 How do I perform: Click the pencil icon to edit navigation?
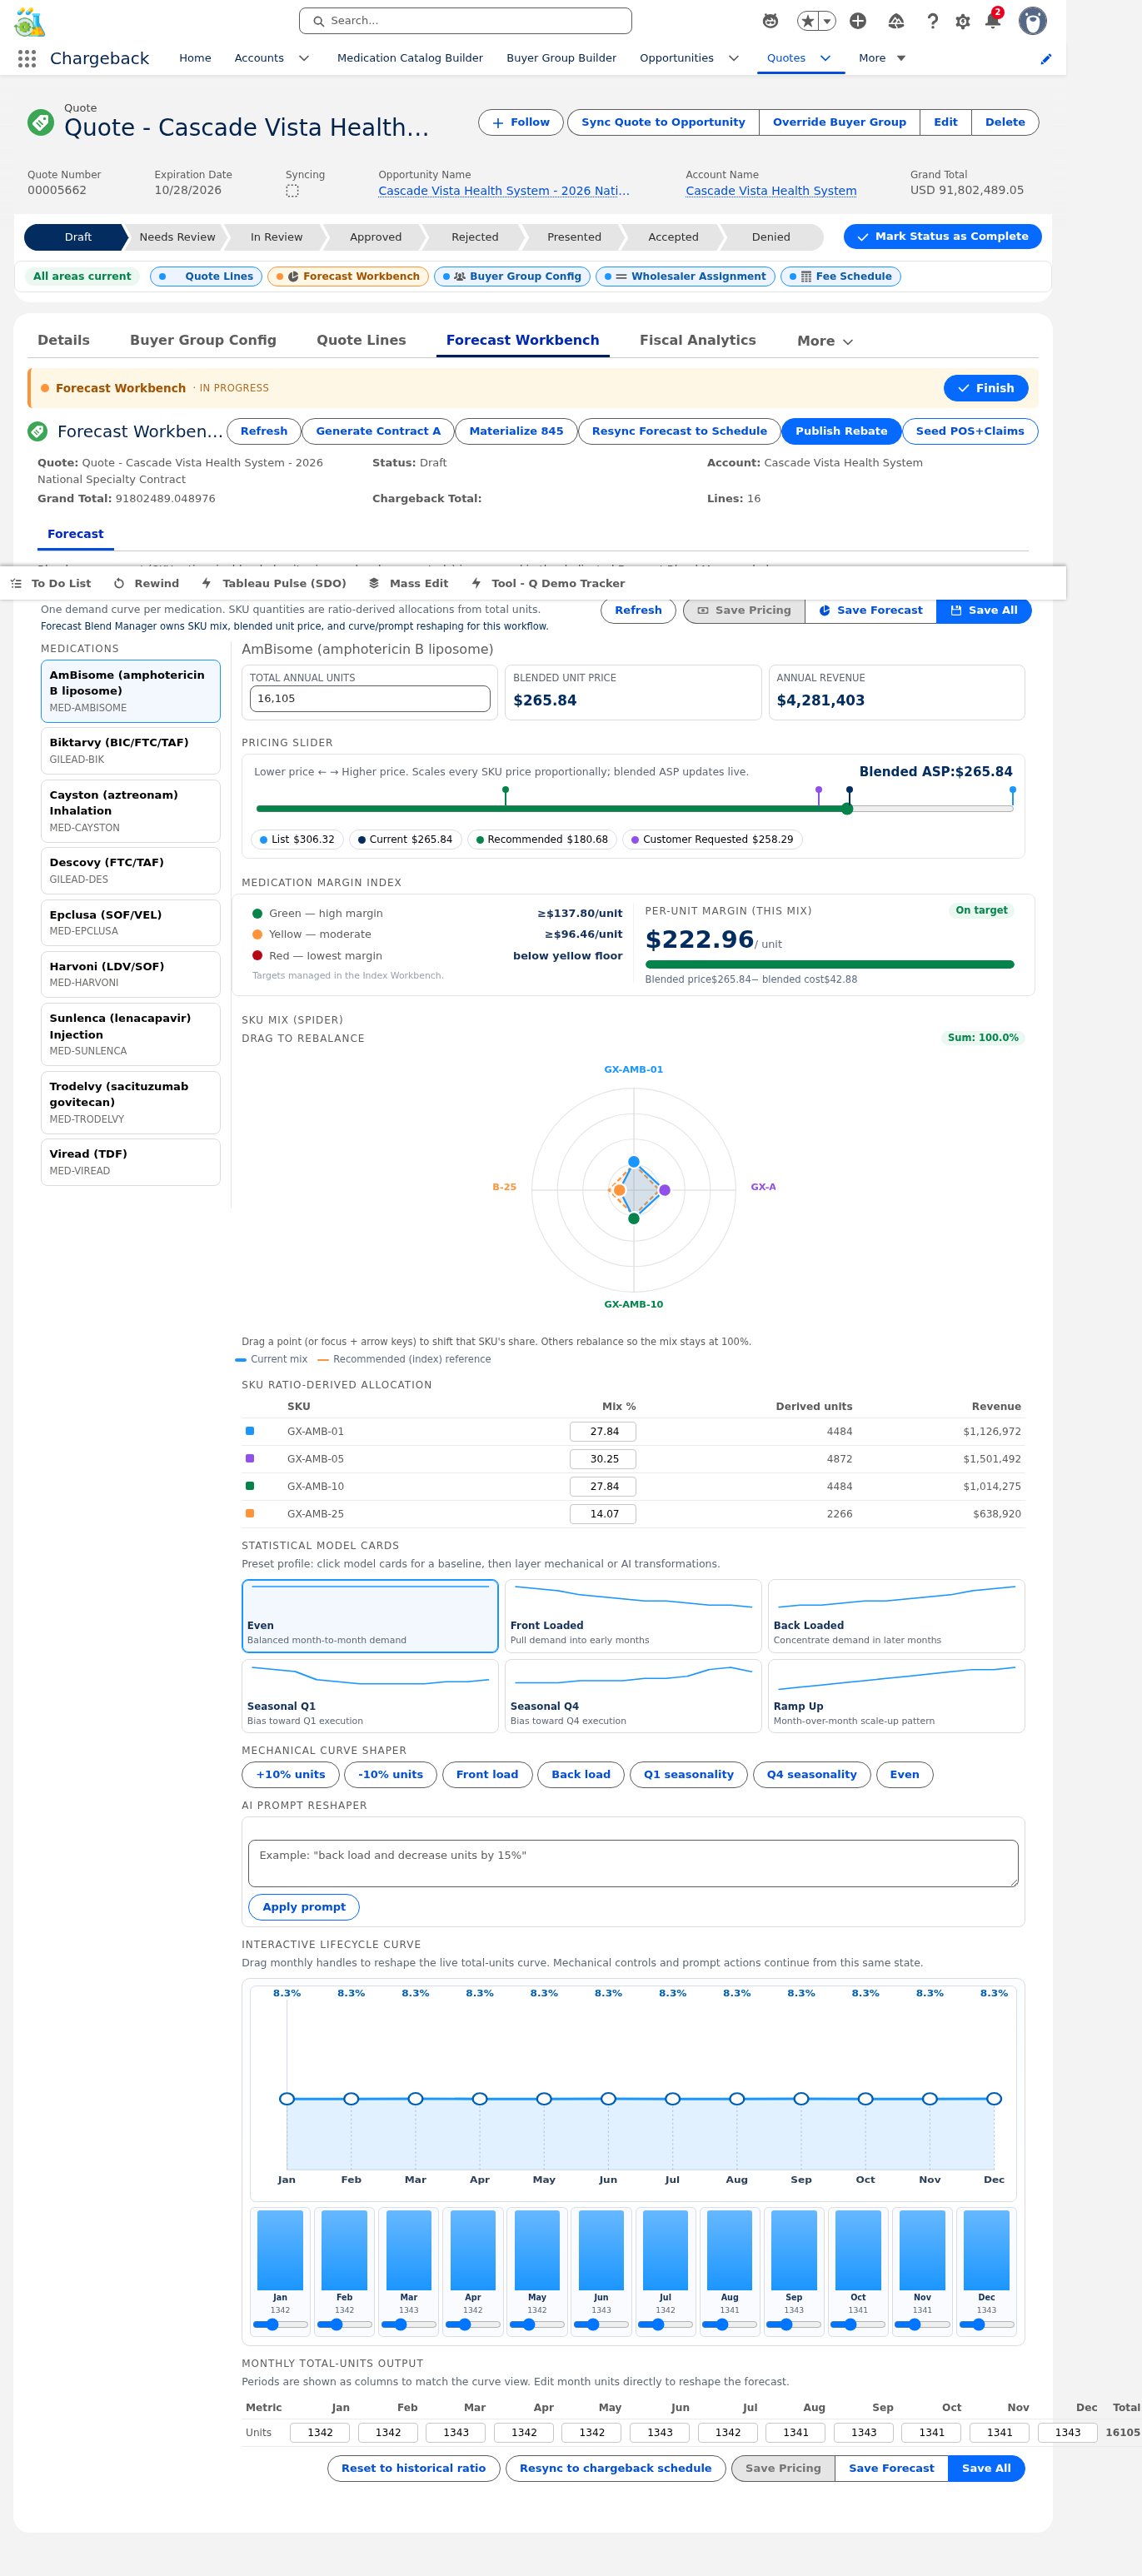point(1046,59)
